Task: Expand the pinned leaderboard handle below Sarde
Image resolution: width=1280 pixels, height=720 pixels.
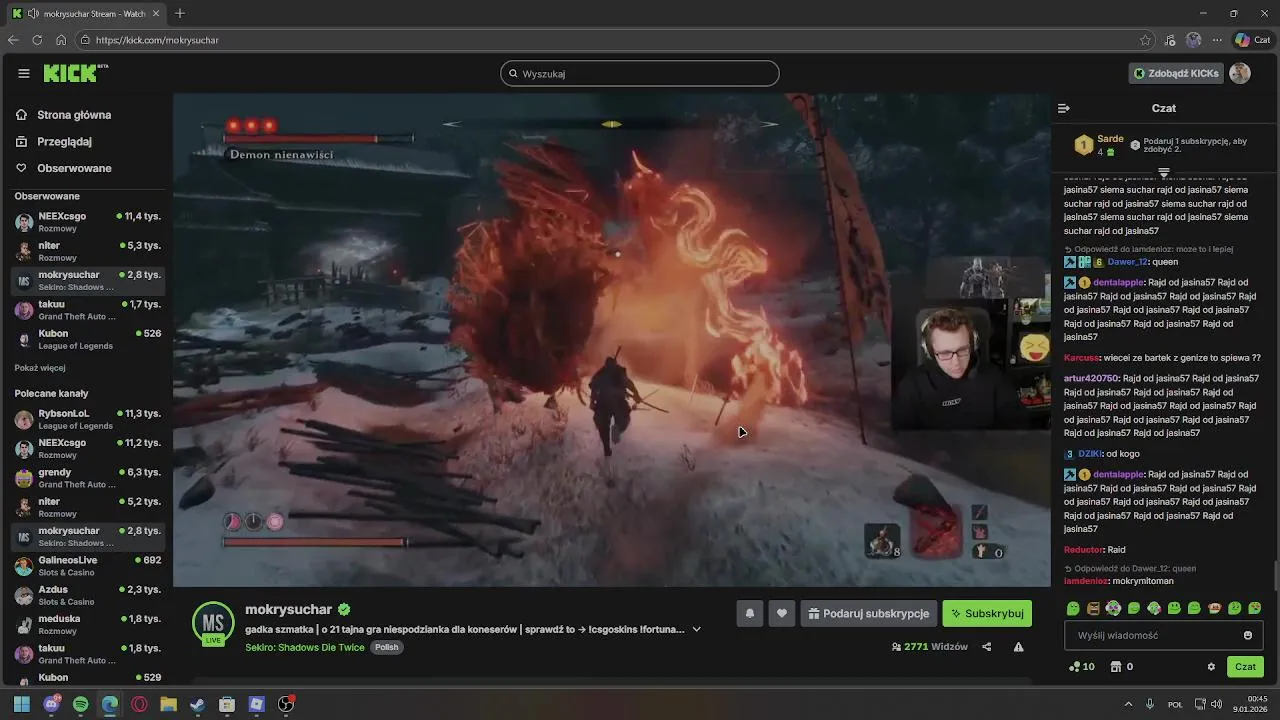Action: pos(1163,173)
